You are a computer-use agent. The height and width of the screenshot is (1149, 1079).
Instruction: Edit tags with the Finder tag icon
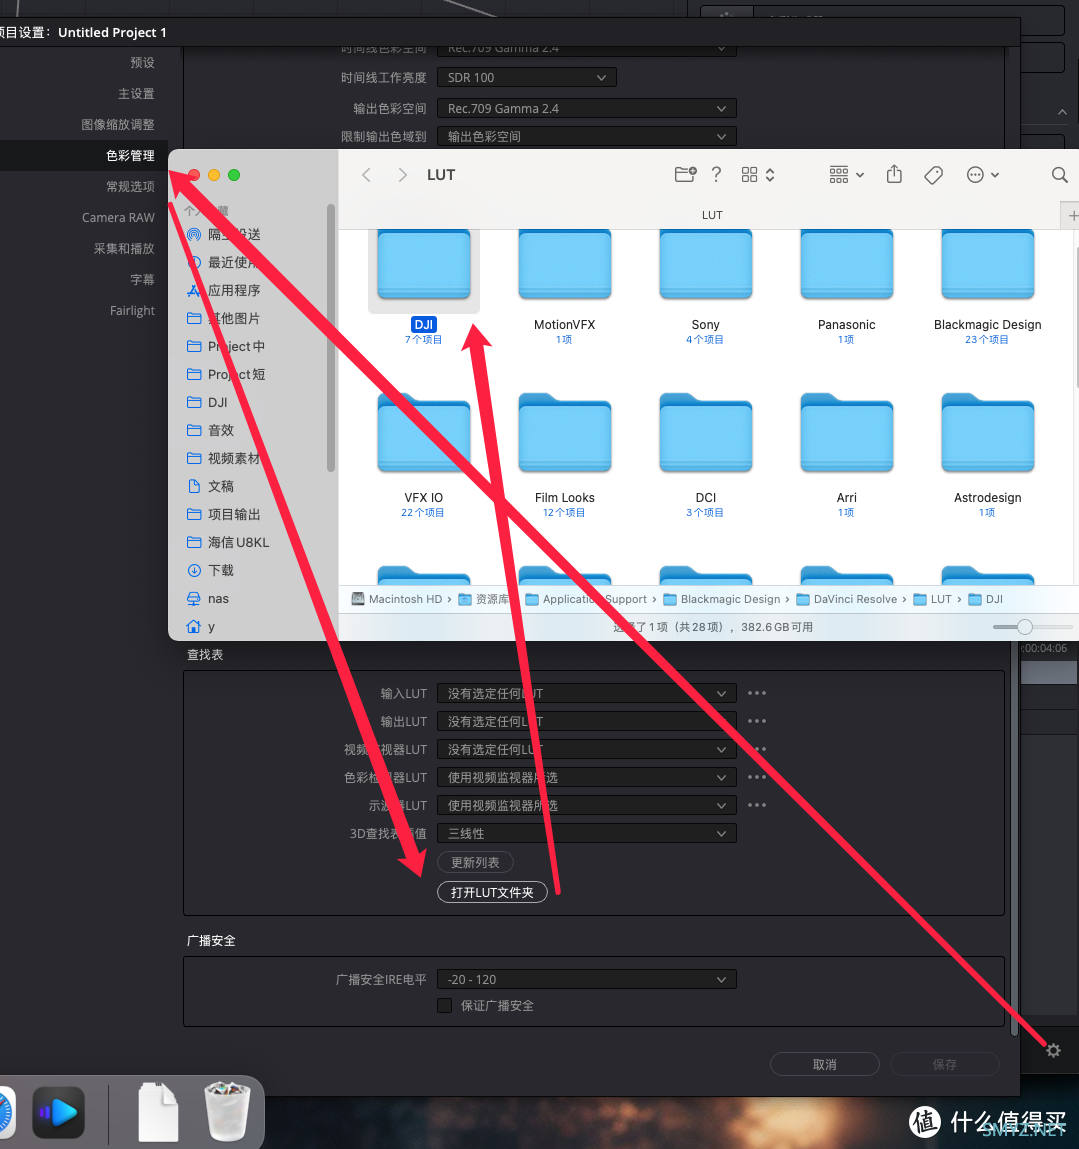tap(933, 174)
